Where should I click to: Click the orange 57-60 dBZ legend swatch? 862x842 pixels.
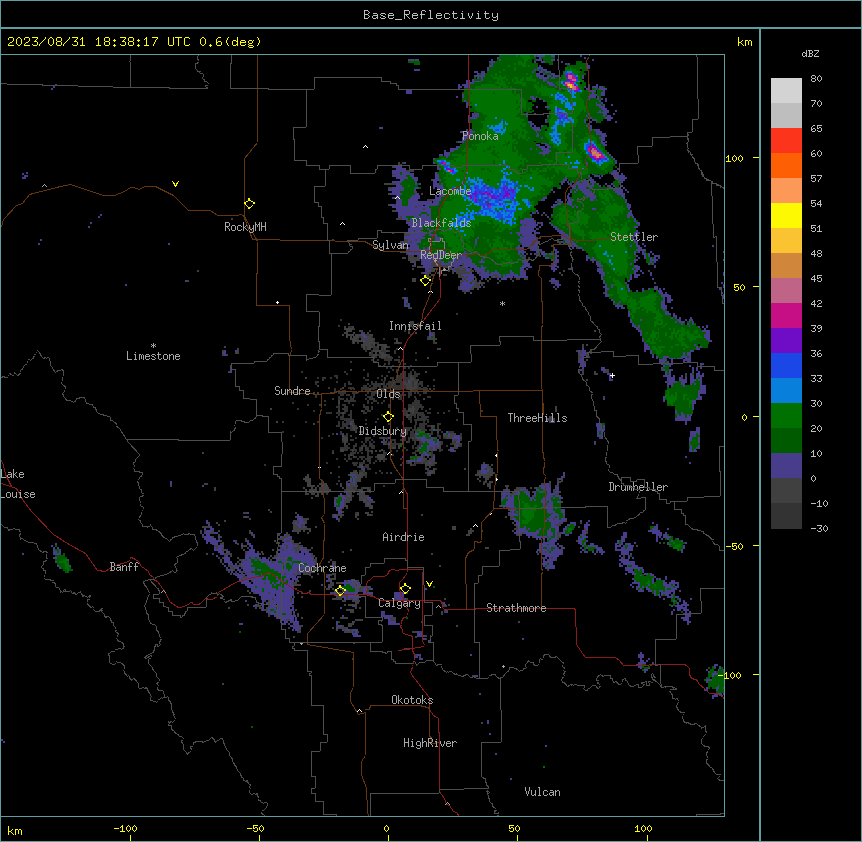(x=786, y=165)
